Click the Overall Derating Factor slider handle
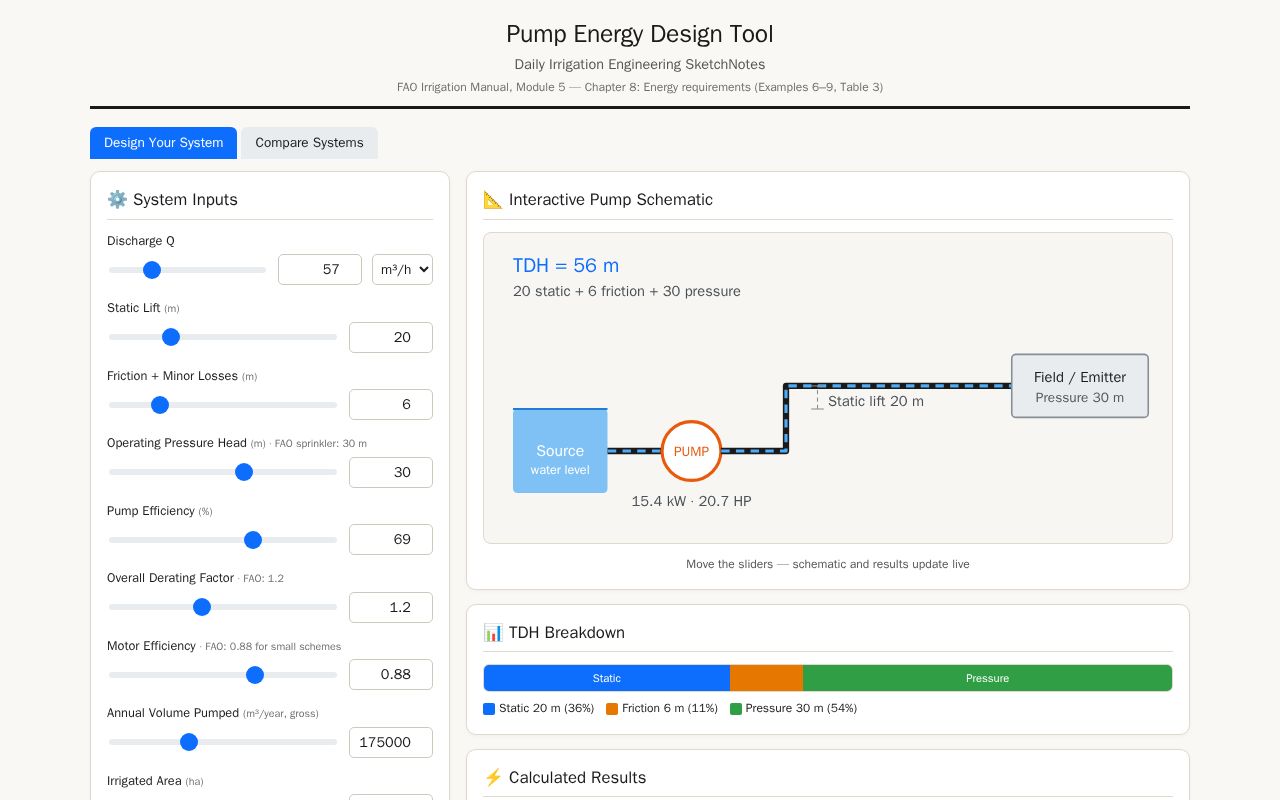The image size is (1280, 800). coord(202,607)
